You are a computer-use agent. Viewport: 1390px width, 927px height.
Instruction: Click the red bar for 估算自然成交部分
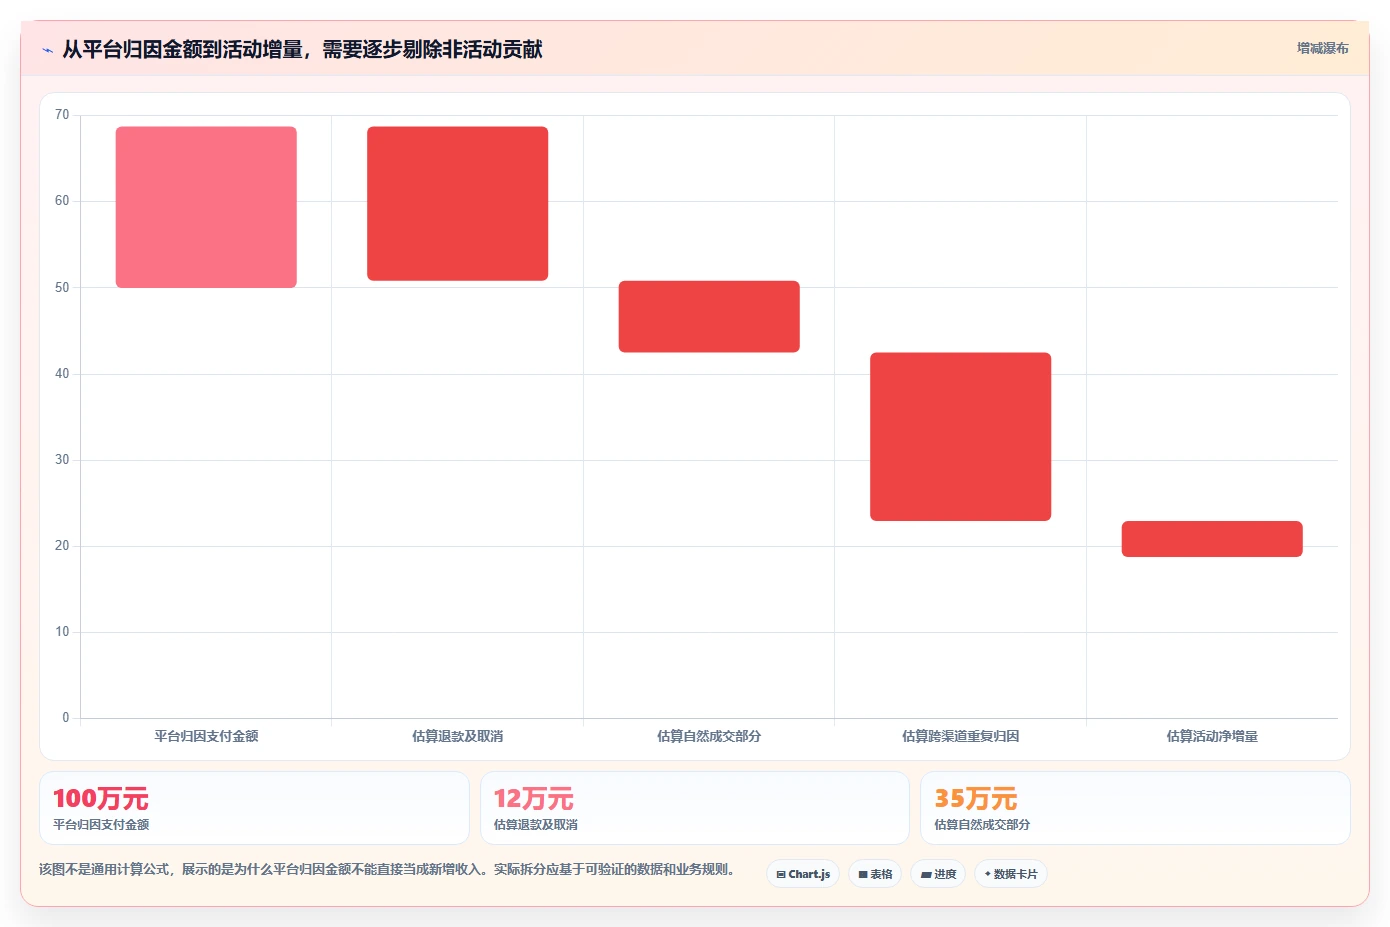pos(709,317)
